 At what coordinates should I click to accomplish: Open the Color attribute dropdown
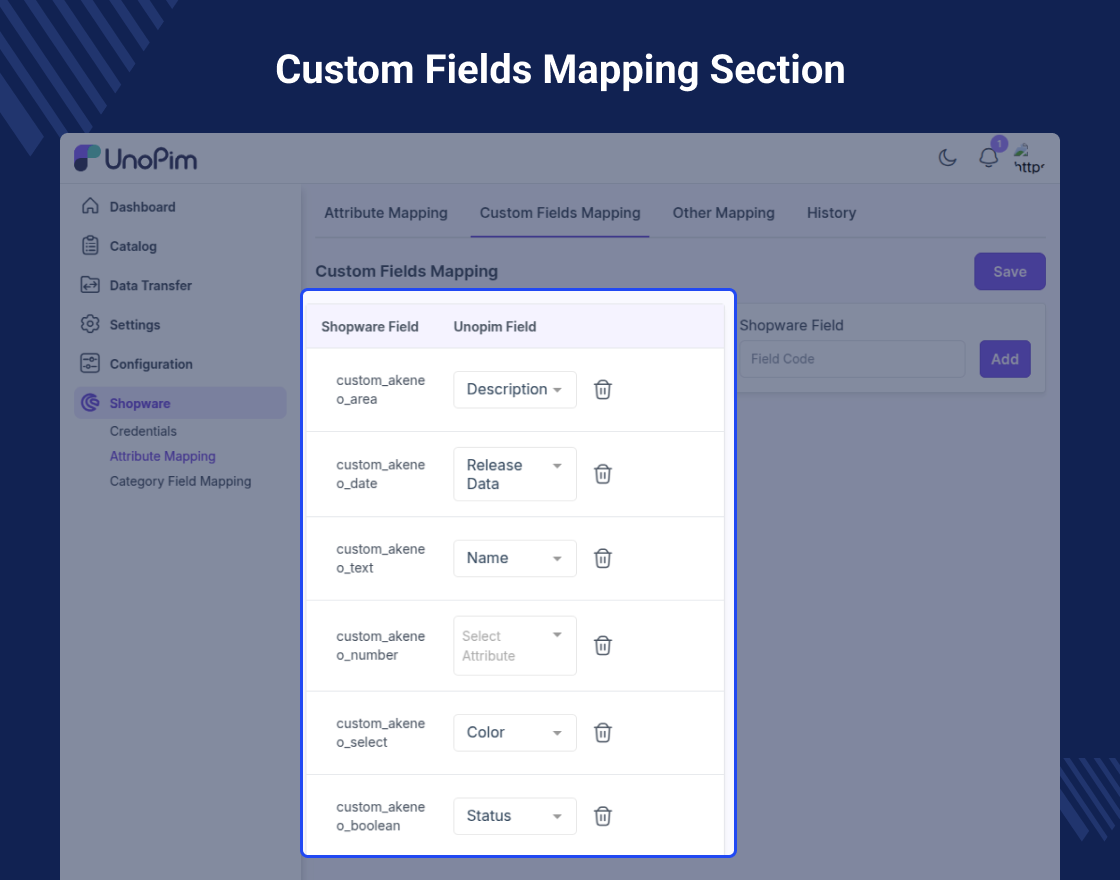(515, 733)
